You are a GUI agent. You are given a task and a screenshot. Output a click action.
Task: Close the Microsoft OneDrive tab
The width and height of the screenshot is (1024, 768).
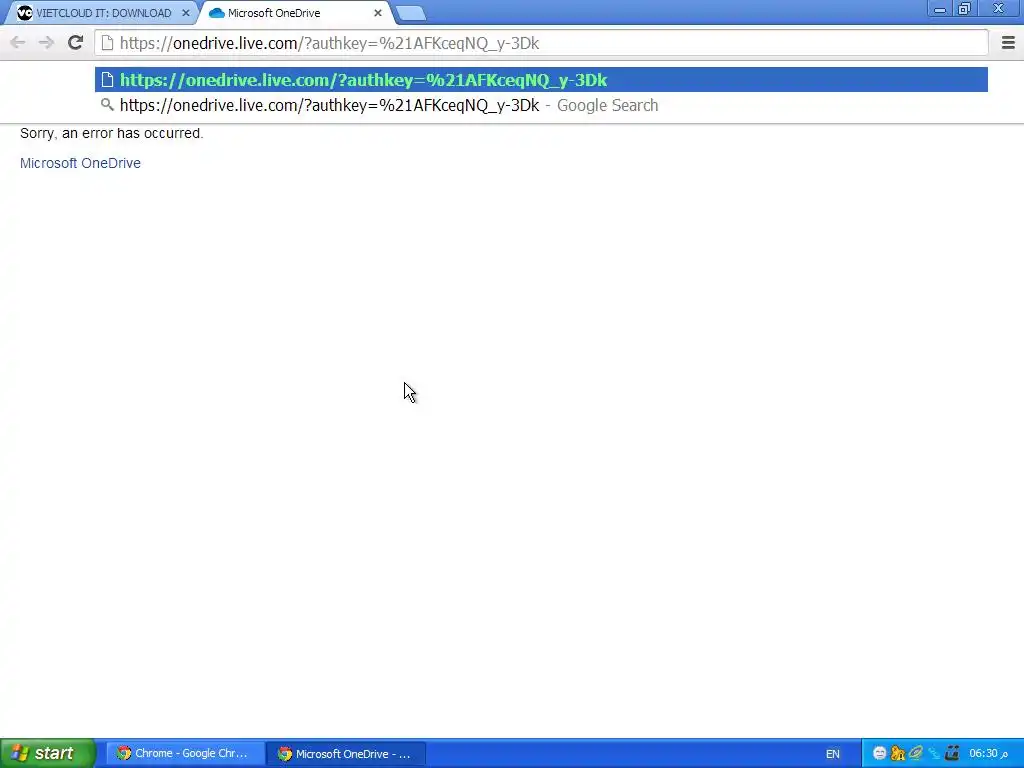(x=377, y=13)
